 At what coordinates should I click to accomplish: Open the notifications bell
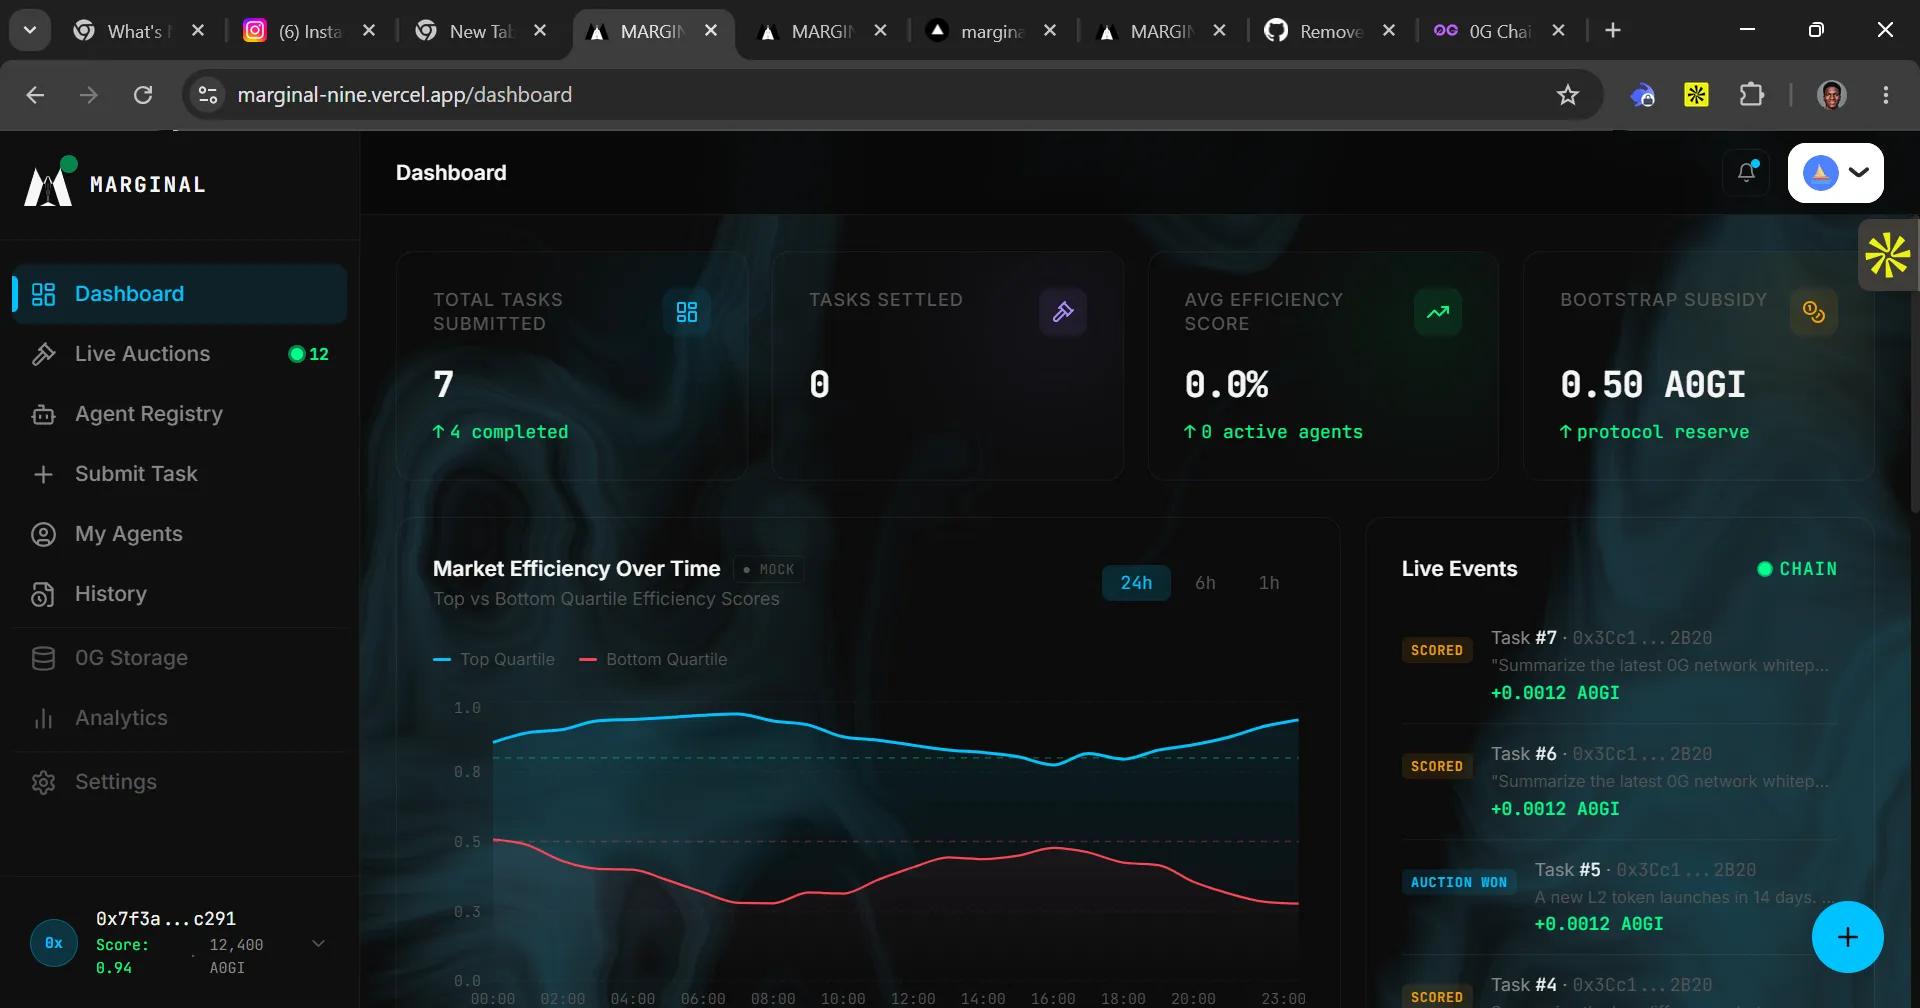tap(1747, 172)
